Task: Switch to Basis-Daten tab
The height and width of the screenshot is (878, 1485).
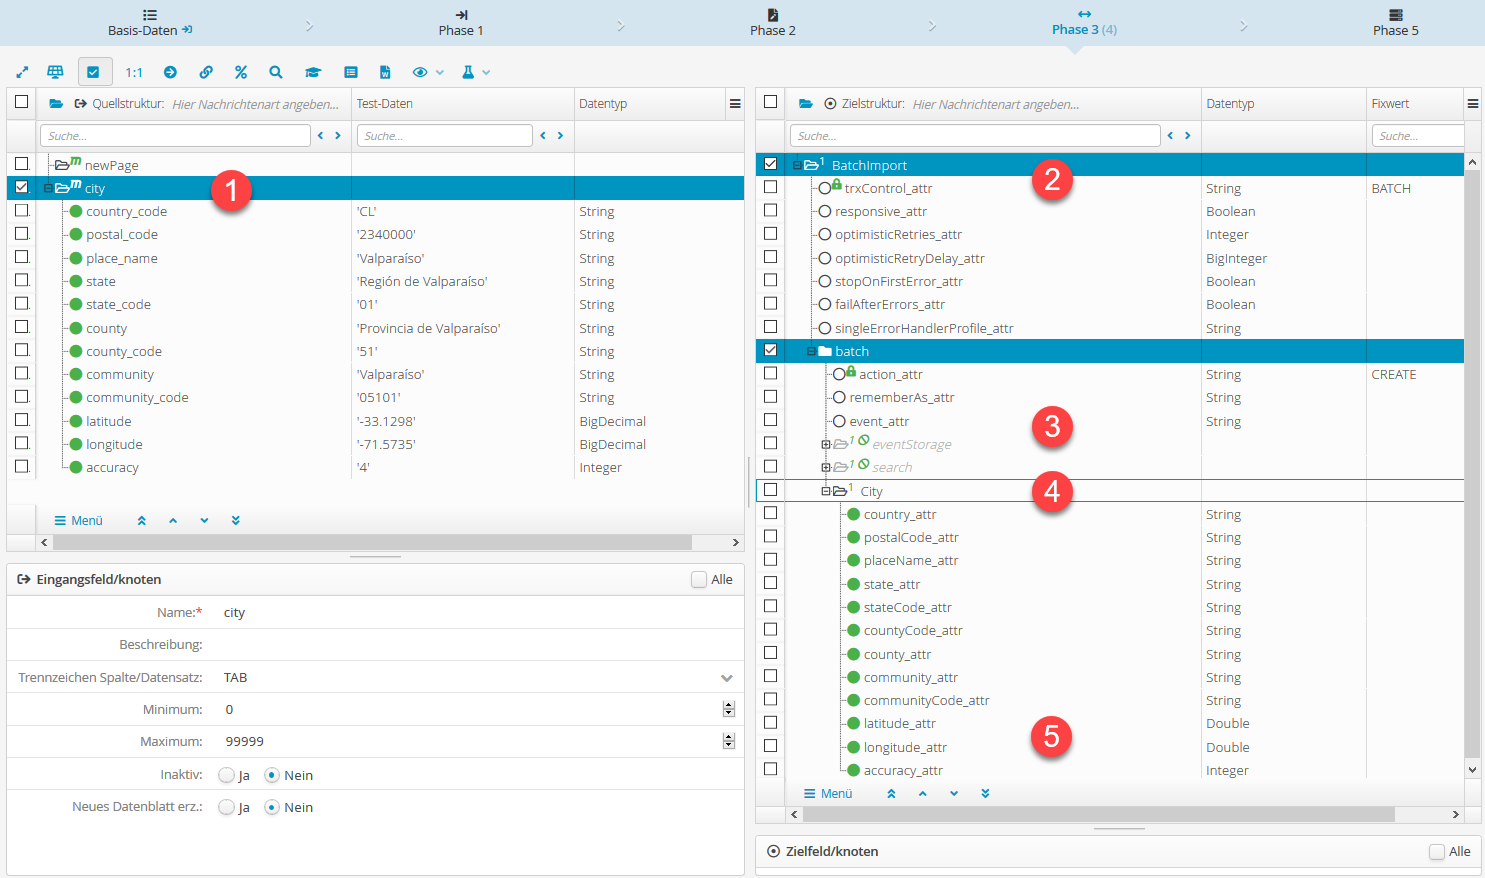Action: (x=150, y=23)
